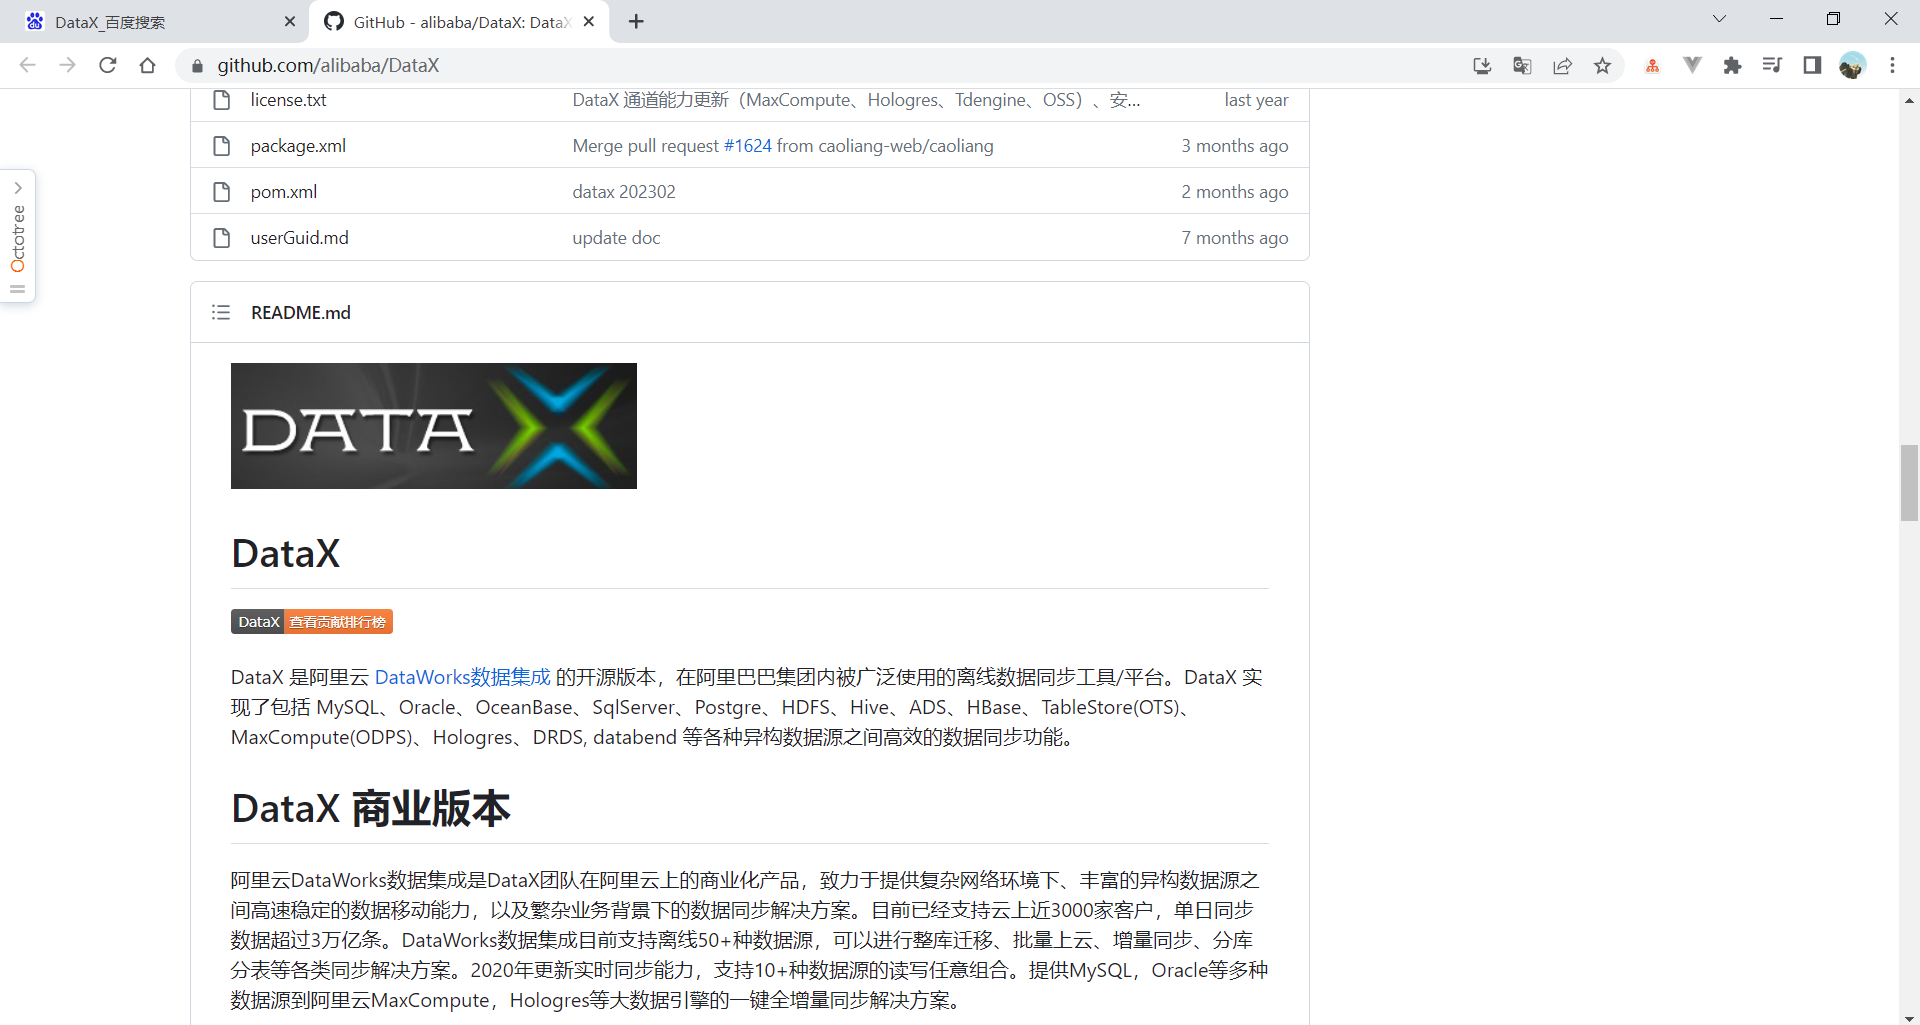Reload the current GitHub page

(x=108, y=65)
